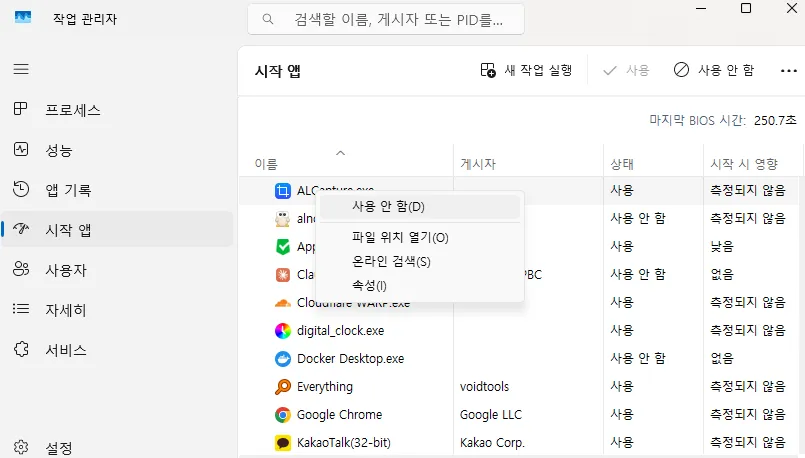Open the hamburger navigation menu
805x458 pixels.
pos(21,69)
